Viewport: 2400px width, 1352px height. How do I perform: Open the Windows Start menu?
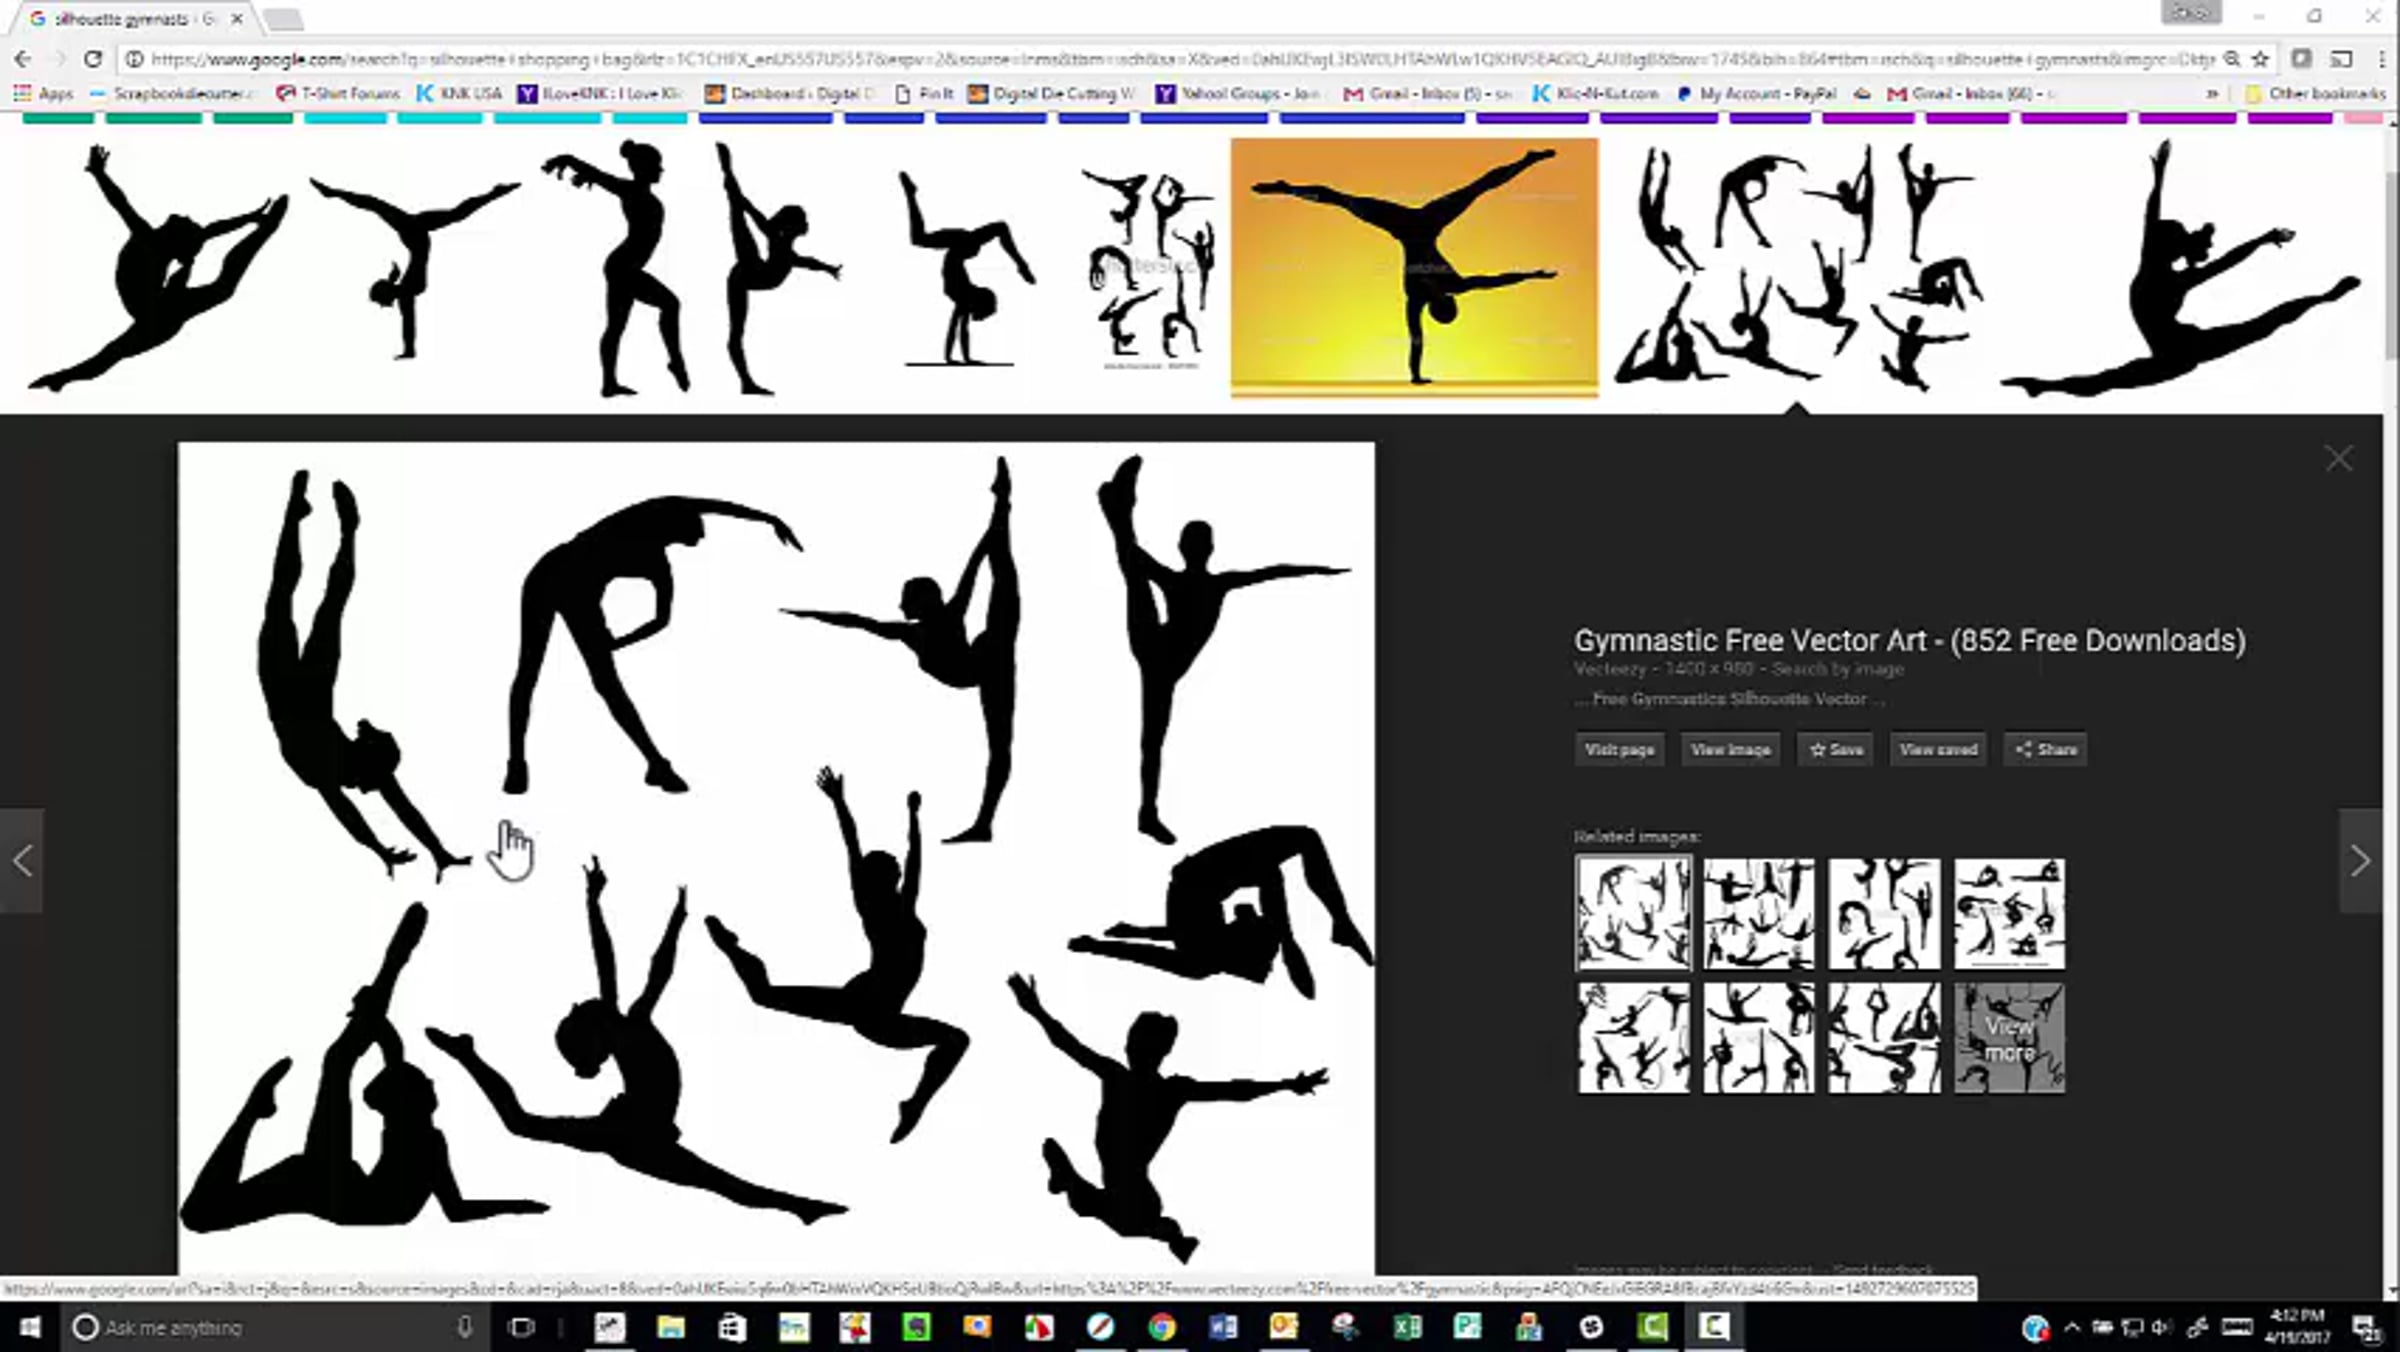(29, 1327)
